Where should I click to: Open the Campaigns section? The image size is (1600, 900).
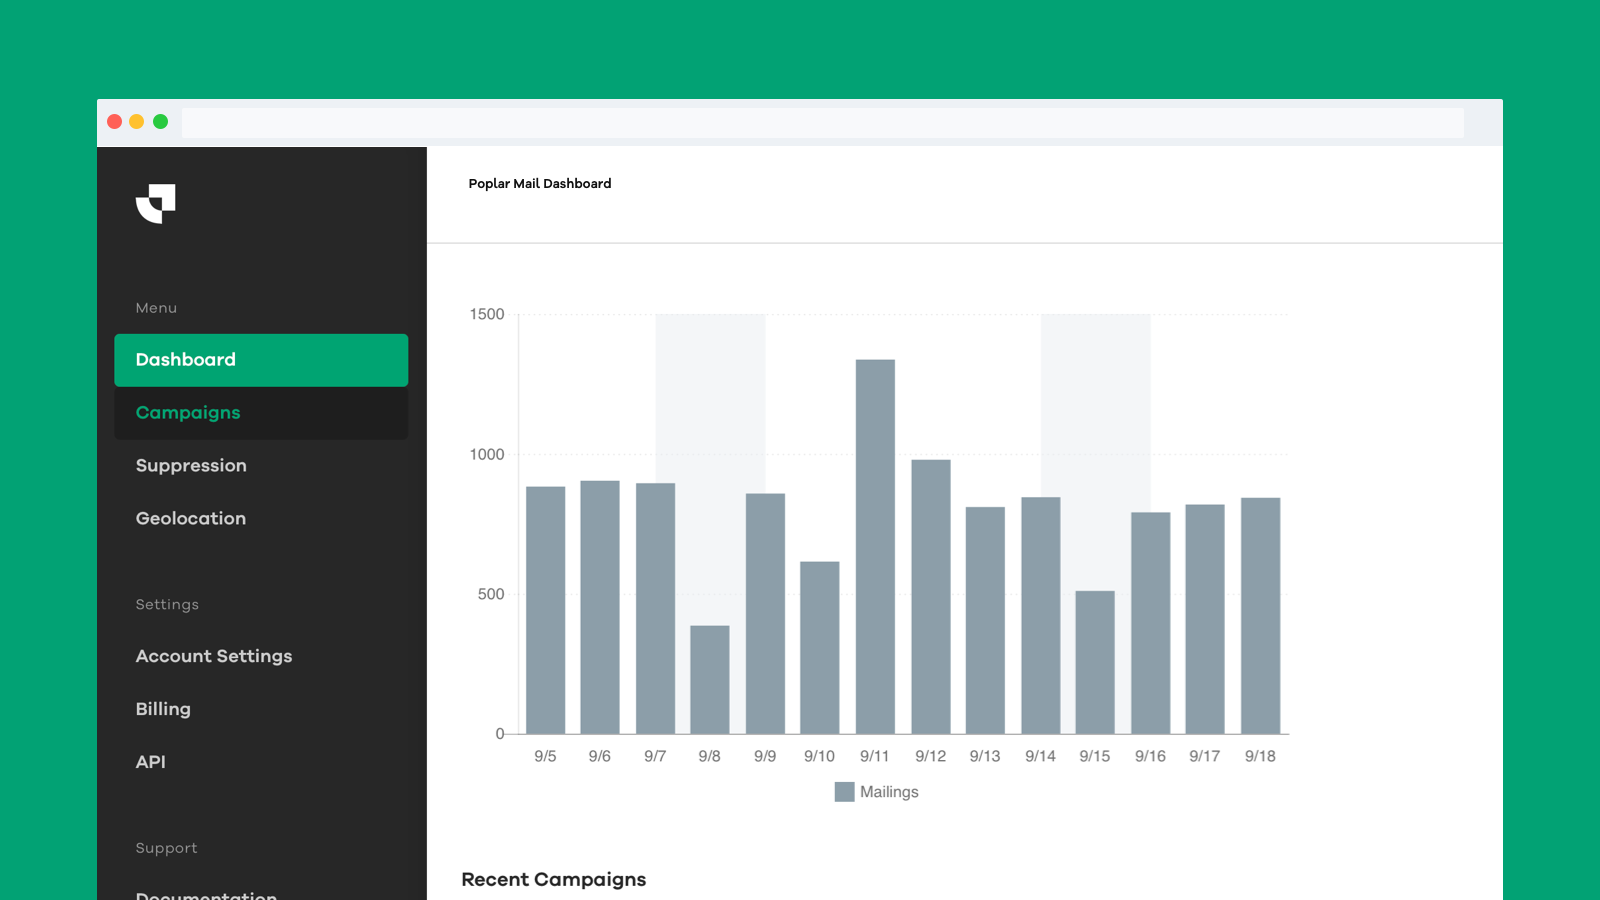188,412
